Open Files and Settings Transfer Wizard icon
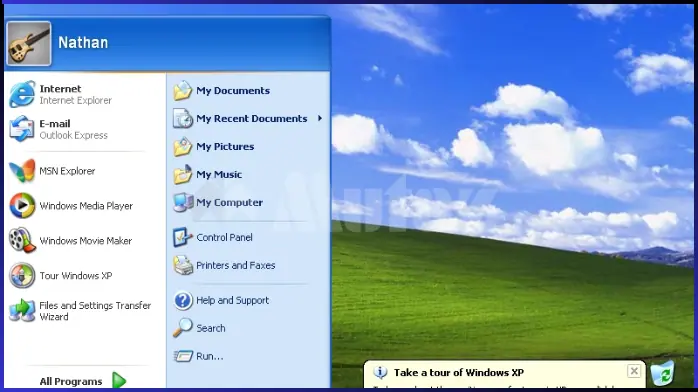 click(22, 310)
